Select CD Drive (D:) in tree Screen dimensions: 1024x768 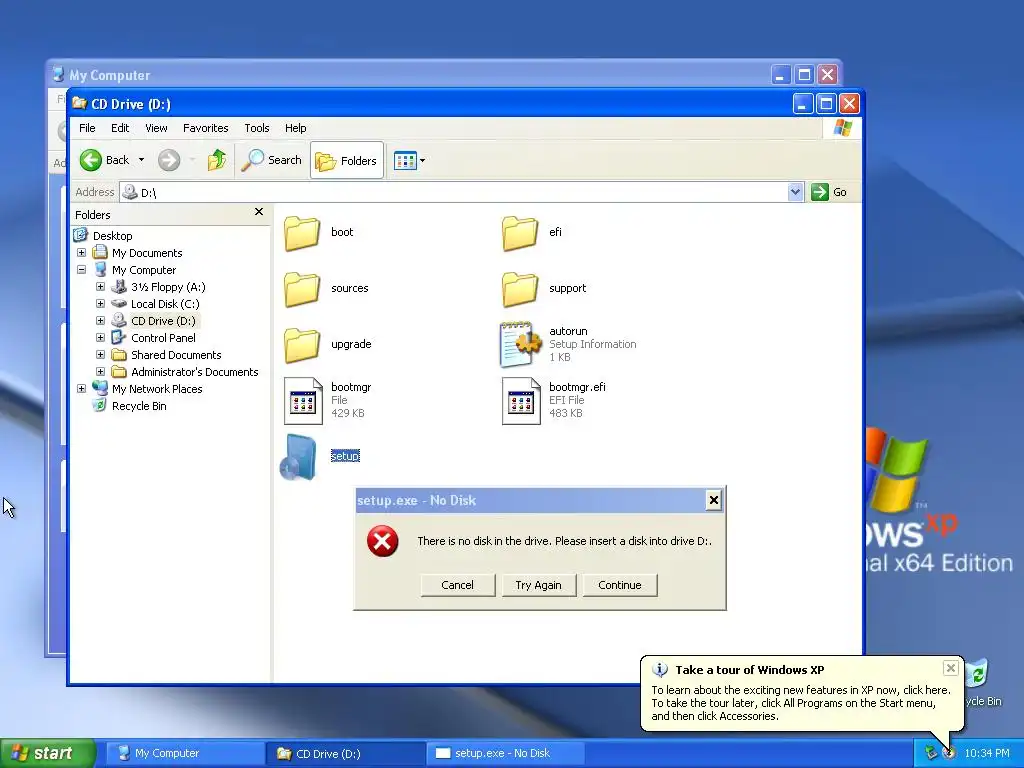163,321
